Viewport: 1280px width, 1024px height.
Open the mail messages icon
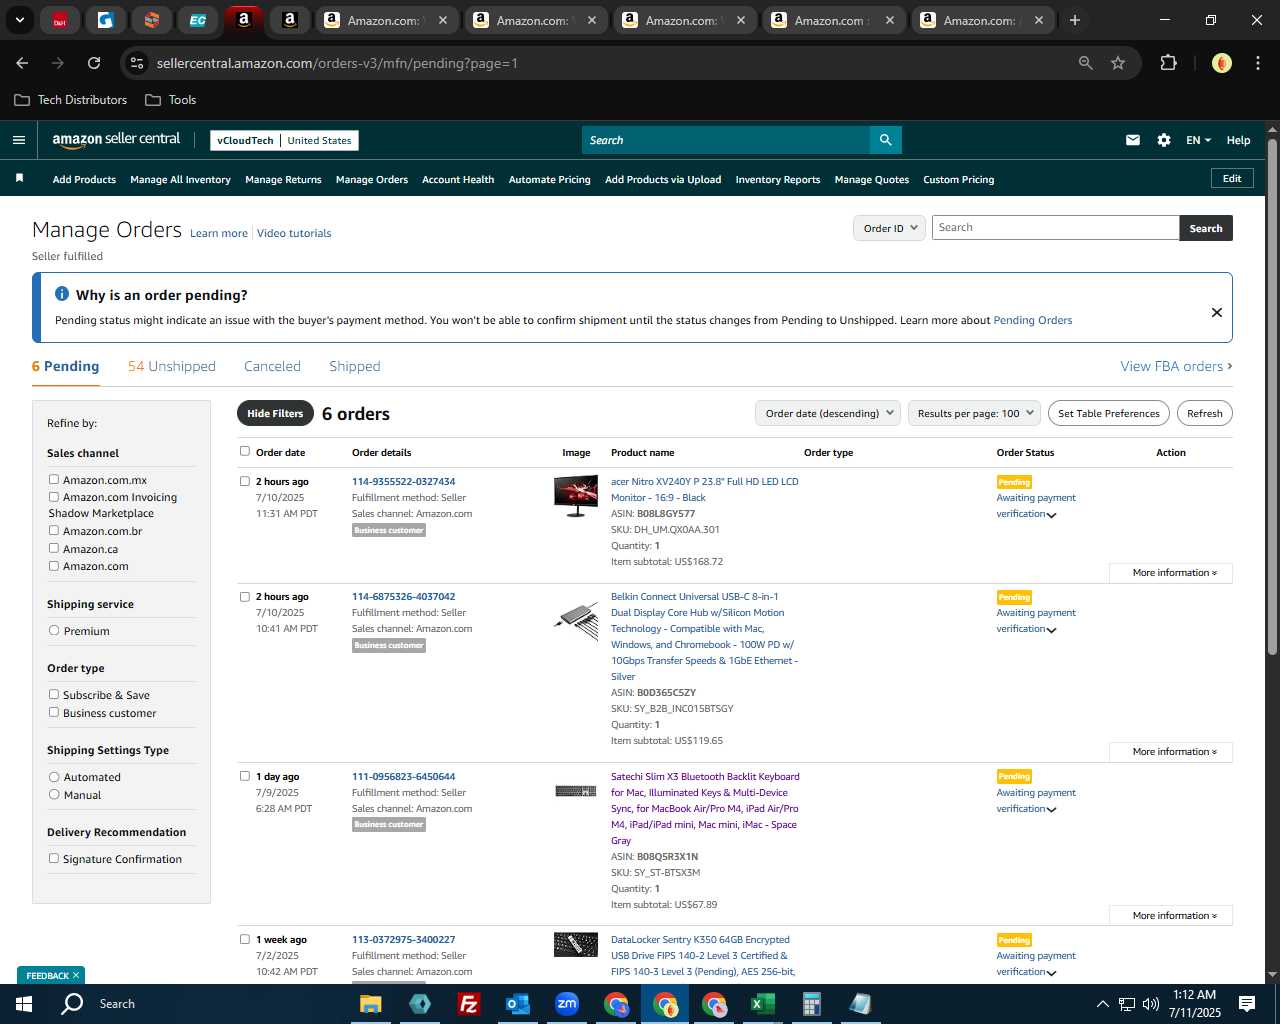[x=1133, y=140]
